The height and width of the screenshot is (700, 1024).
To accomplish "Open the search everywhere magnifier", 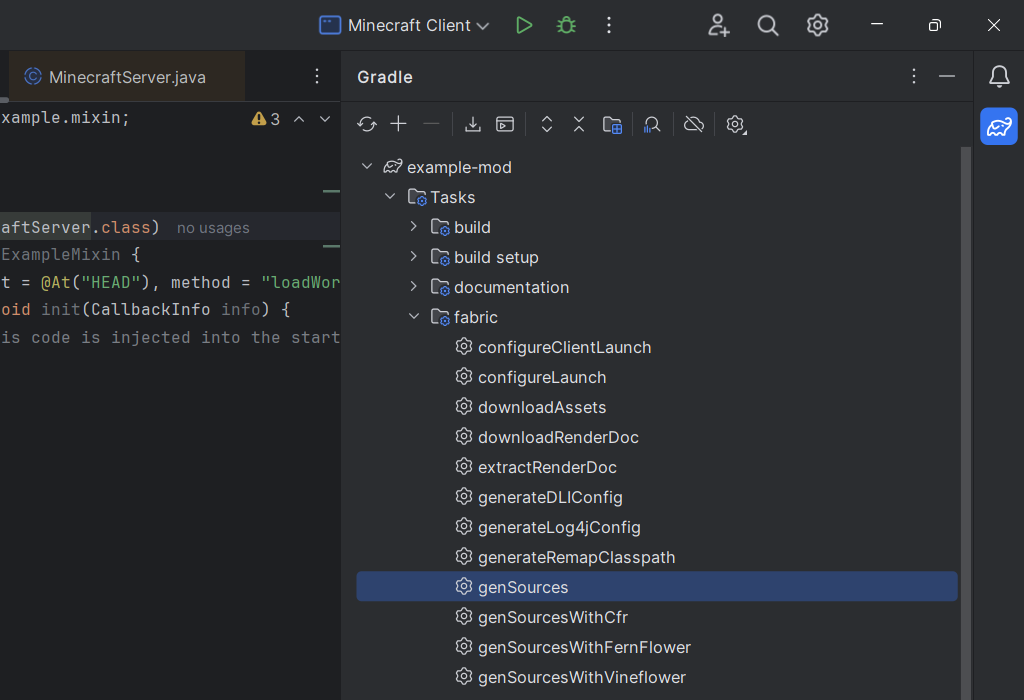I will 767,25.
